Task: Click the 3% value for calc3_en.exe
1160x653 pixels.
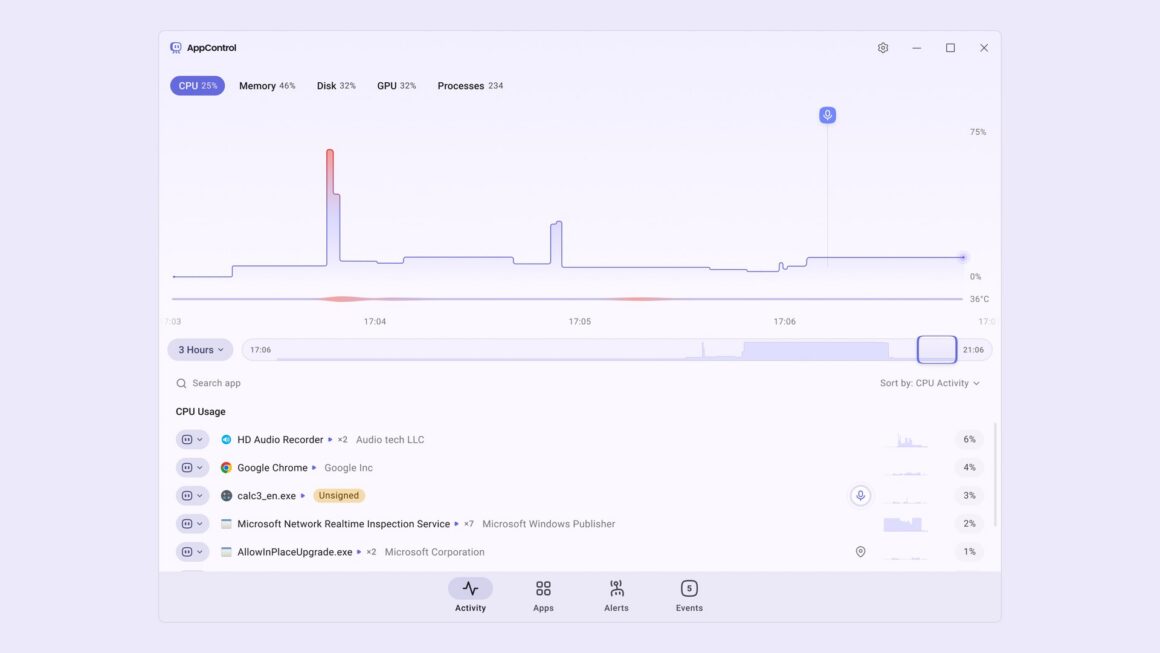Action: [969, 495]
